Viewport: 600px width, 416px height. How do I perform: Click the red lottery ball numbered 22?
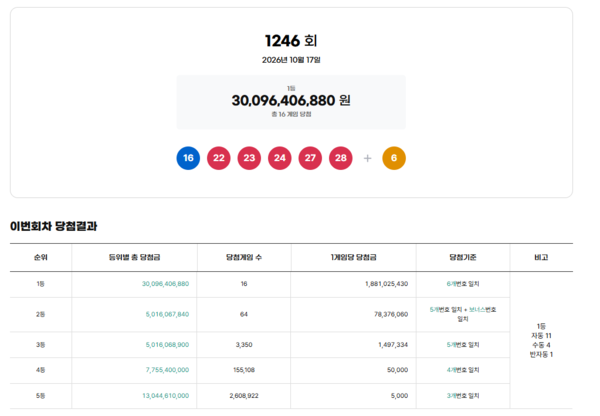tap(218, 158)
